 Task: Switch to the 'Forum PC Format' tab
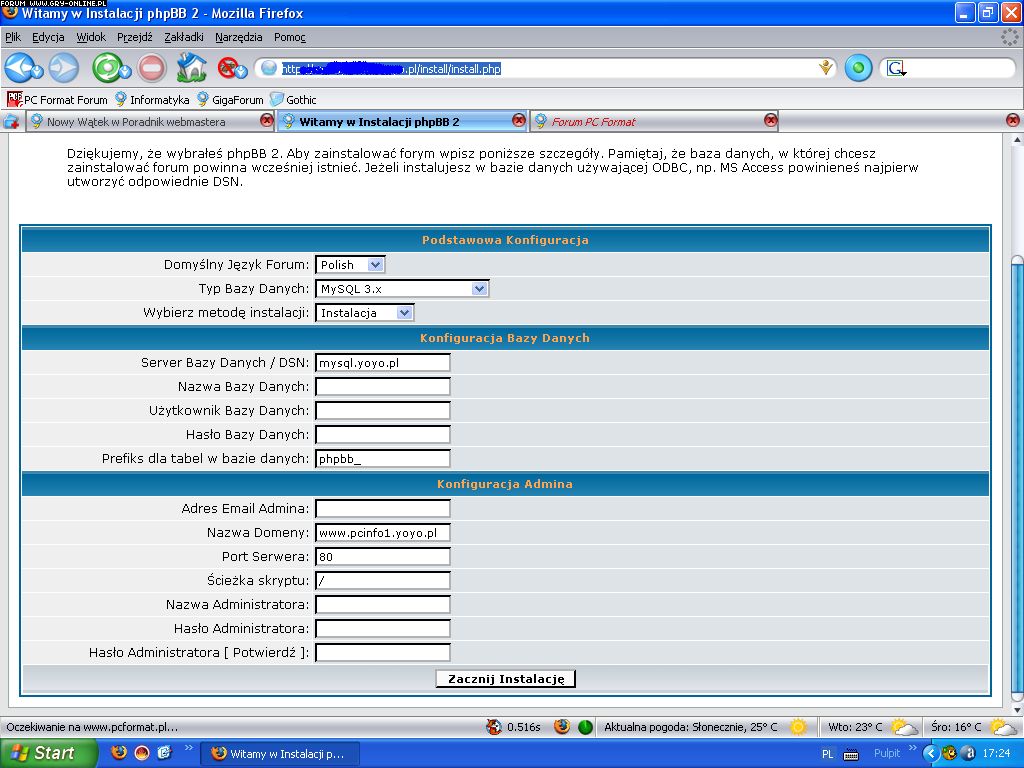[x=654, y=121]
